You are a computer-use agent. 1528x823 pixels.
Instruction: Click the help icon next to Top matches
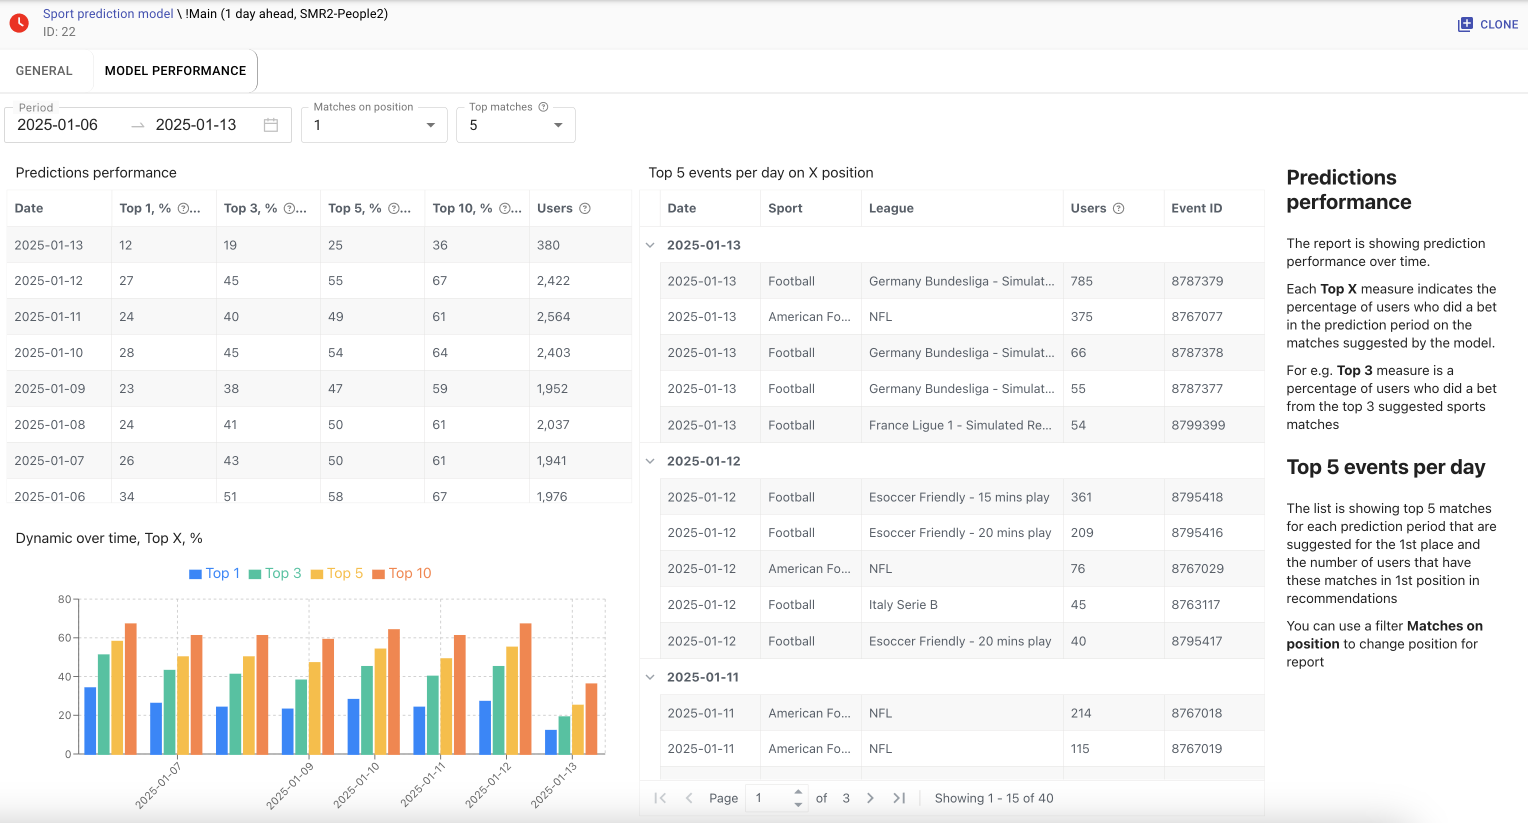click(543, 107)
